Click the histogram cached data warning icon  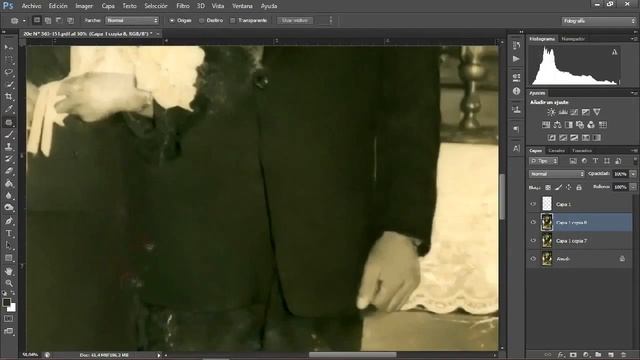(x=614, y=52)
